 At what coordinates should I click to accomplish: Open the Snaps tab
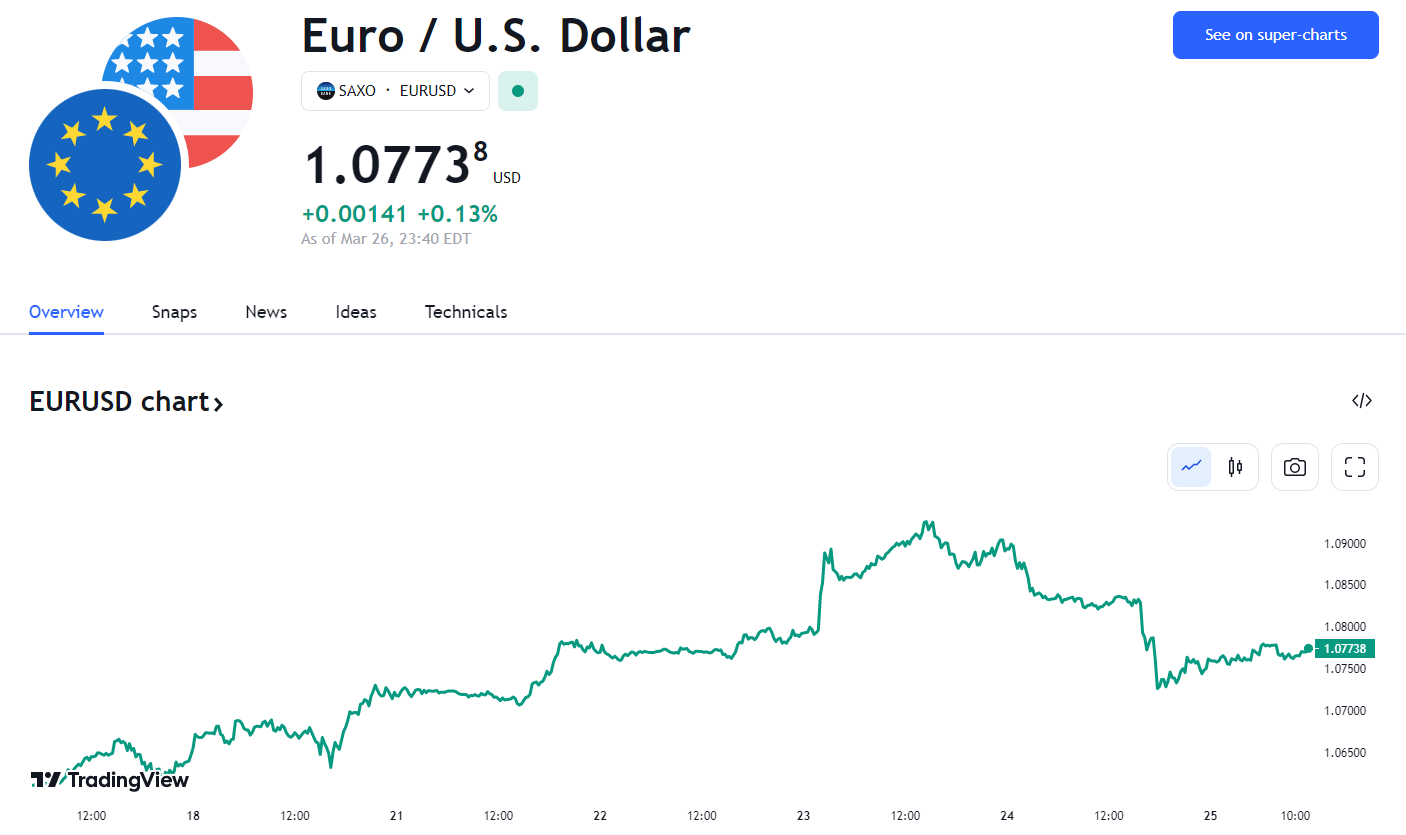[174, 312]
